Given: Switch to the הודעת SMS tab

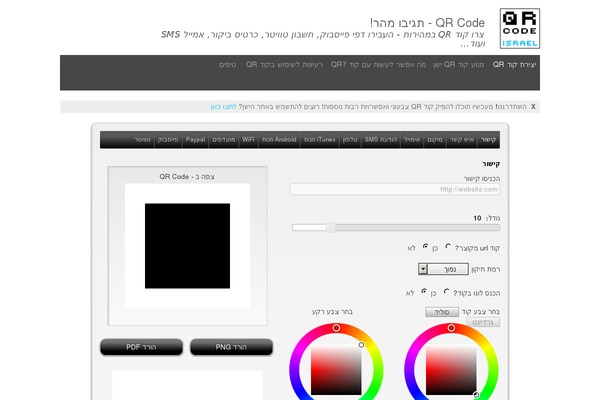Looking at the screenshot, I should click(381, 140).
